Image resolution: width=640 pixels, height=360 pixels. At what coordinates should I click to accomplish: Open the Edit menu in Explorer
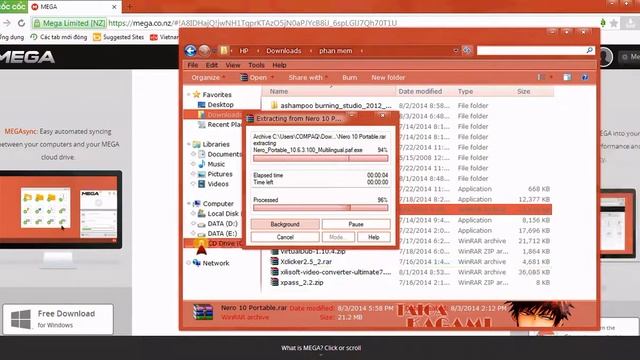tap(211, 65)
